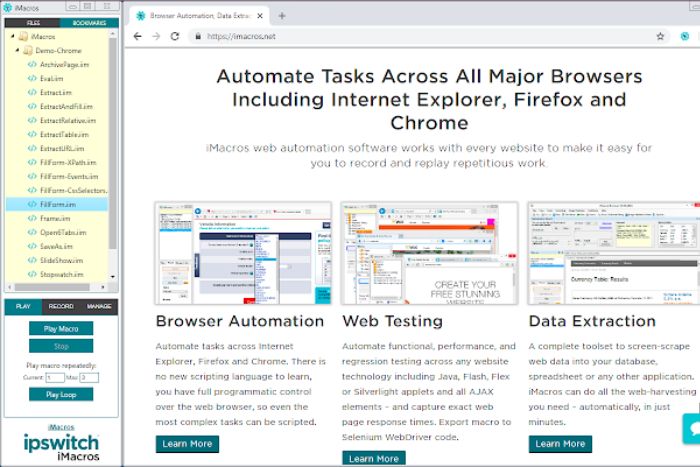
Task: Click the browser back arrow
Action: click(x=138, y=36)
